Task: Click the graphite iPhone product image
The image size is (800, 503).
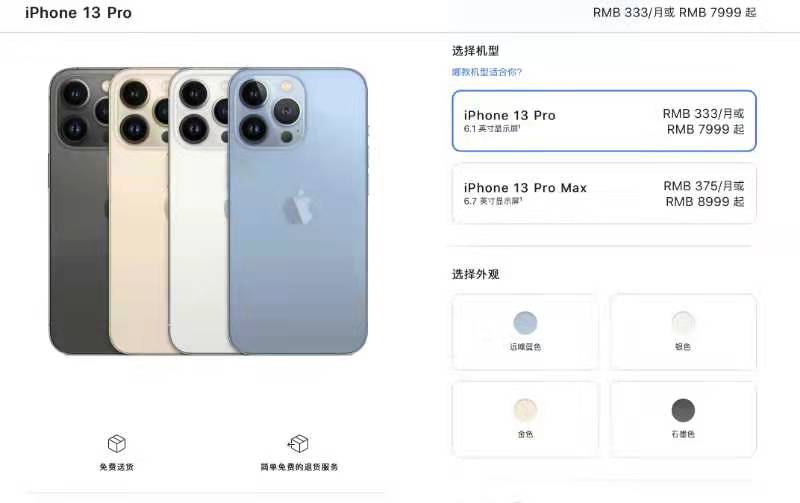Action: click(79, 211)
